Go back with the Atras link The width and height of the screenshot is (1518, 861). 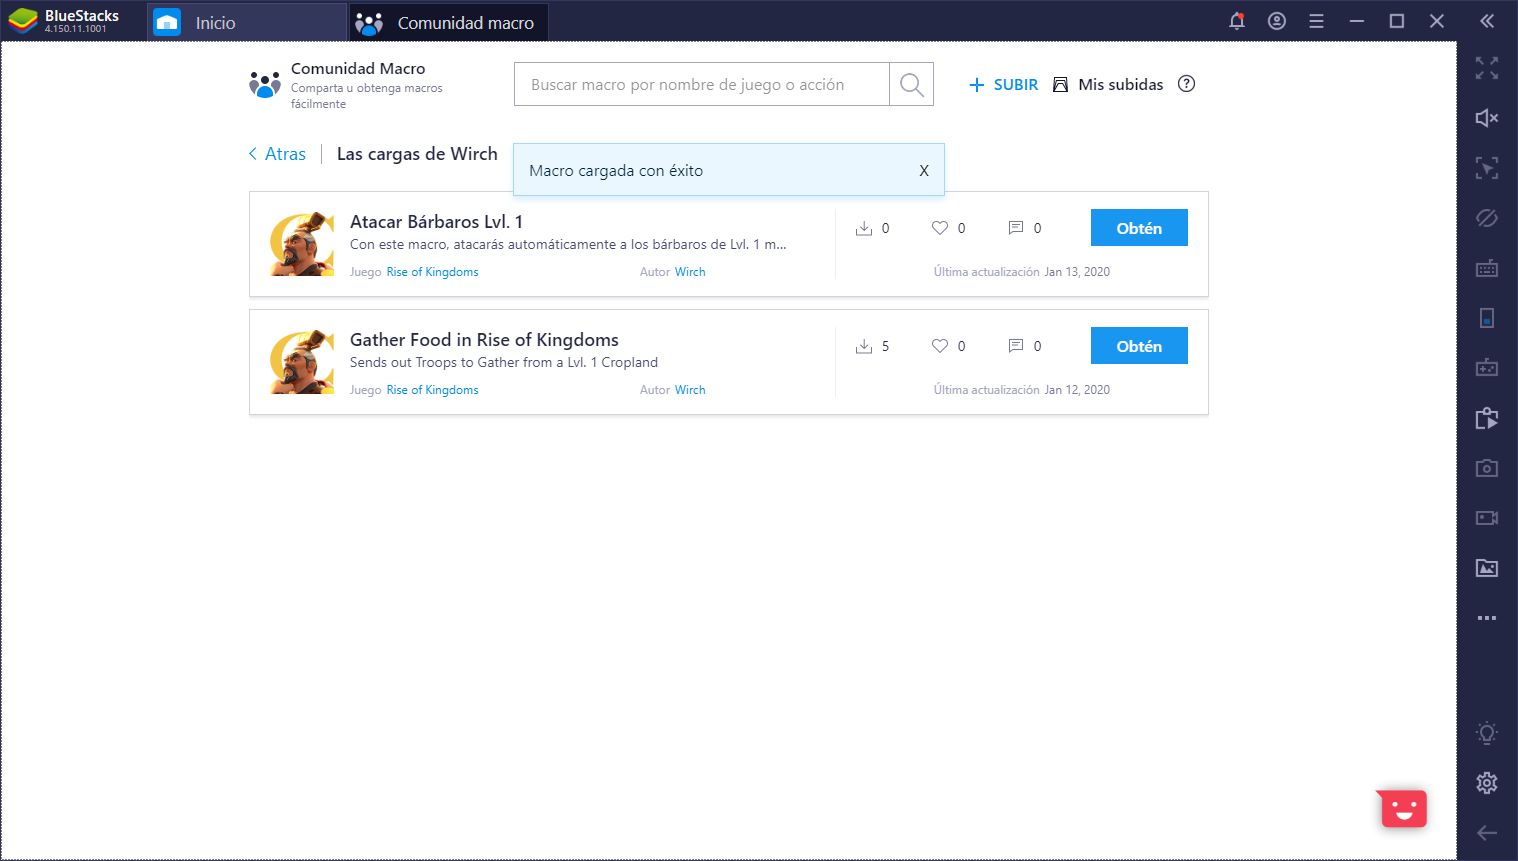pyautogui.click(x=277, y=154)
